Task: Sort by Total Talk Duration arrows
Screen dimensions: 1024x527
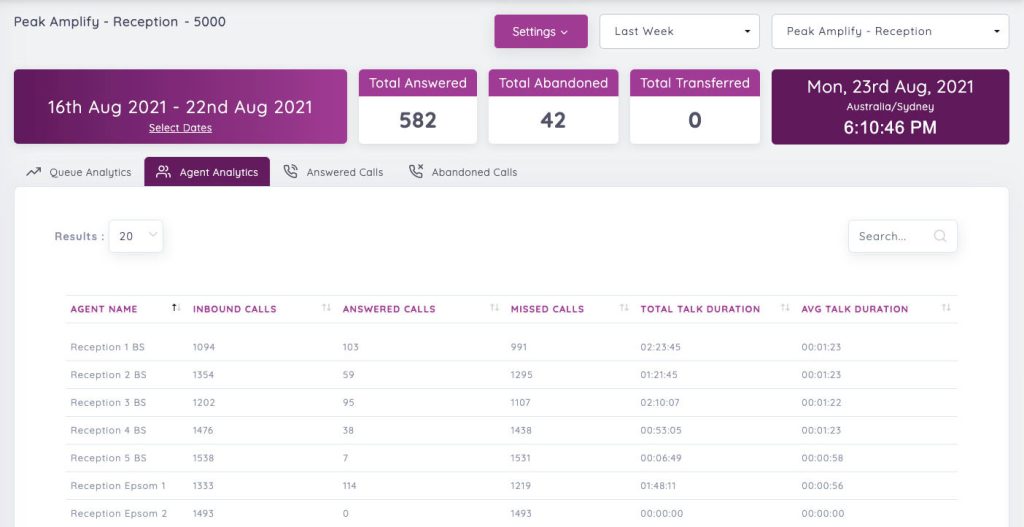Action: [785, 308]
